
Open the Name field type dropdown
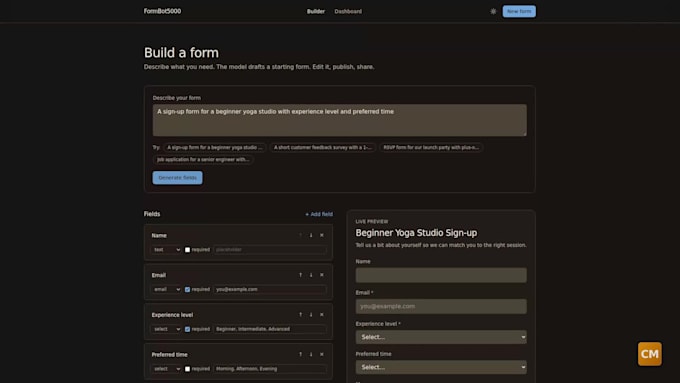[x=166, y=250]
